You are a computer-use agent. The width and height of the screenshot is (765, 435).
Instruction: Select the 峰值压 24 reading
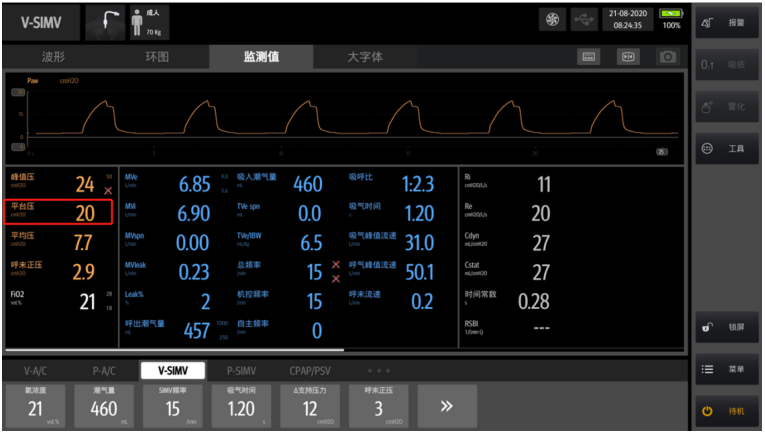click(x=59, y=183)
